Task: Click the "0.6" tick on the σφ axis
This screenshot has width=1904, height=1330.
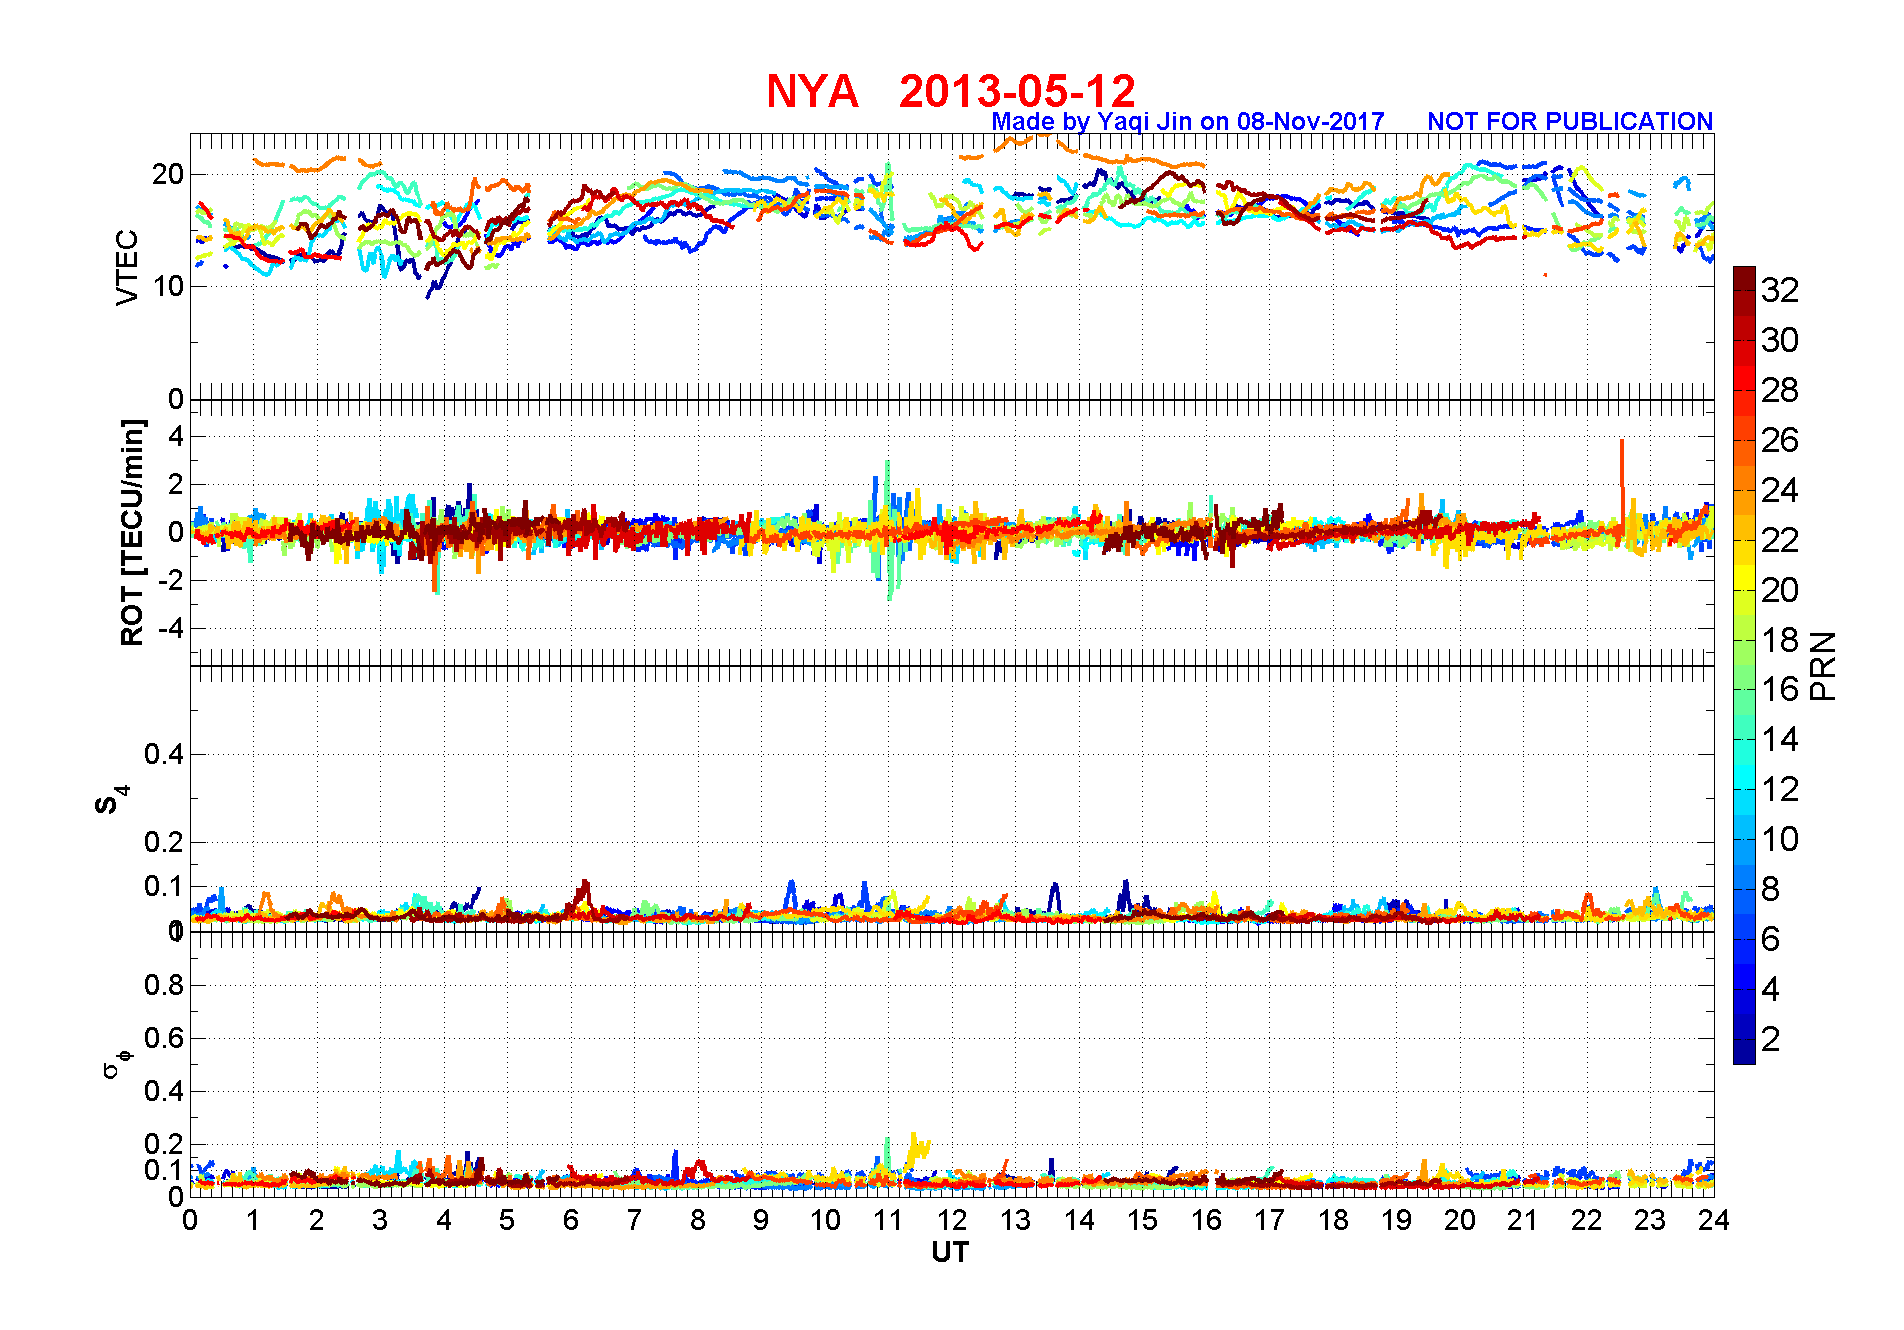Action: click(x=164, y=1038)
